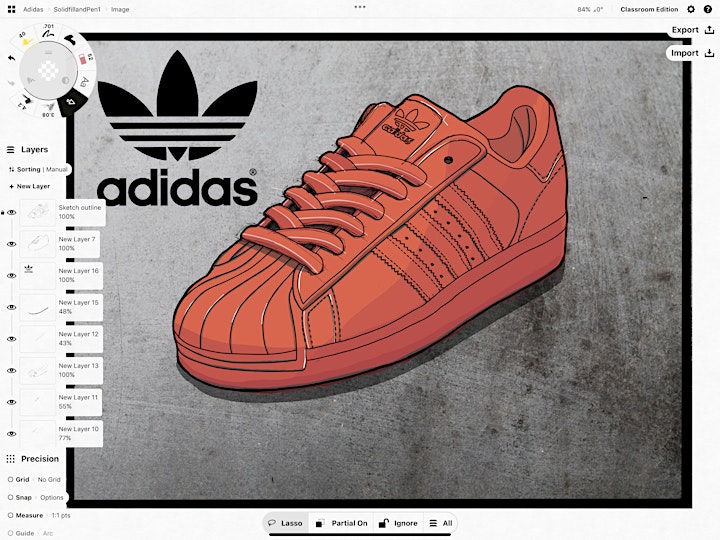Open the No Grid type selector
Viewport: 720px width, 540px height.
(x=49, y=479)
